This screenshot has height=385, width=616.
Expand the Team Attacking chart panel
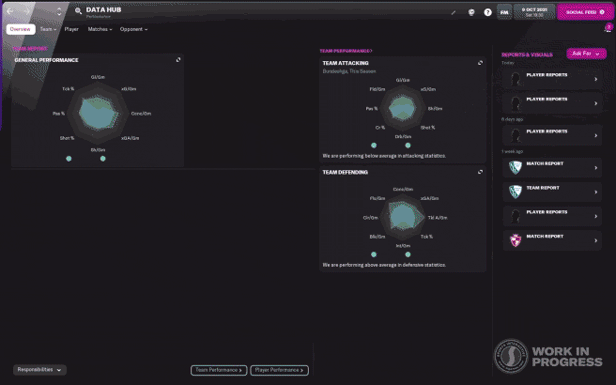(480, 63)
